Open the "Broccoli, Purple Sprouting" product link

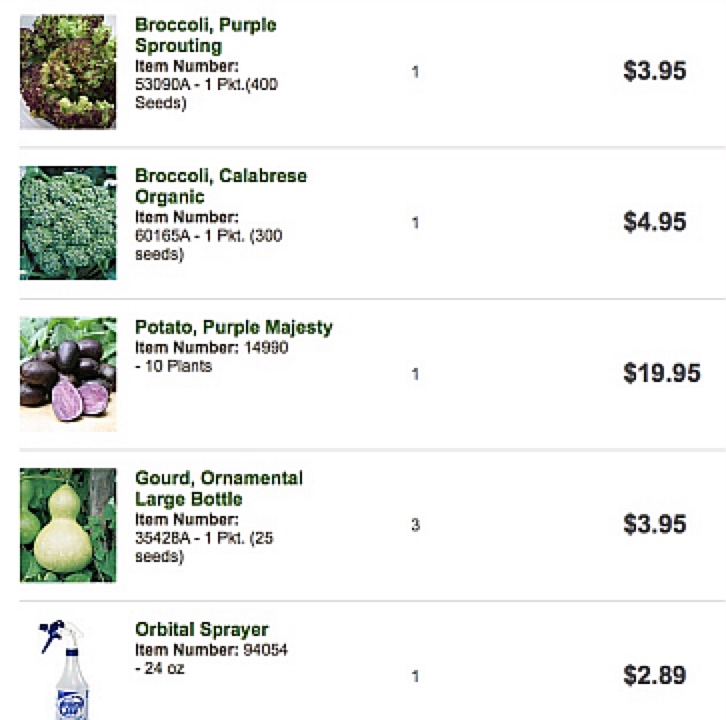pyautogui.click(x=205, y=35)
